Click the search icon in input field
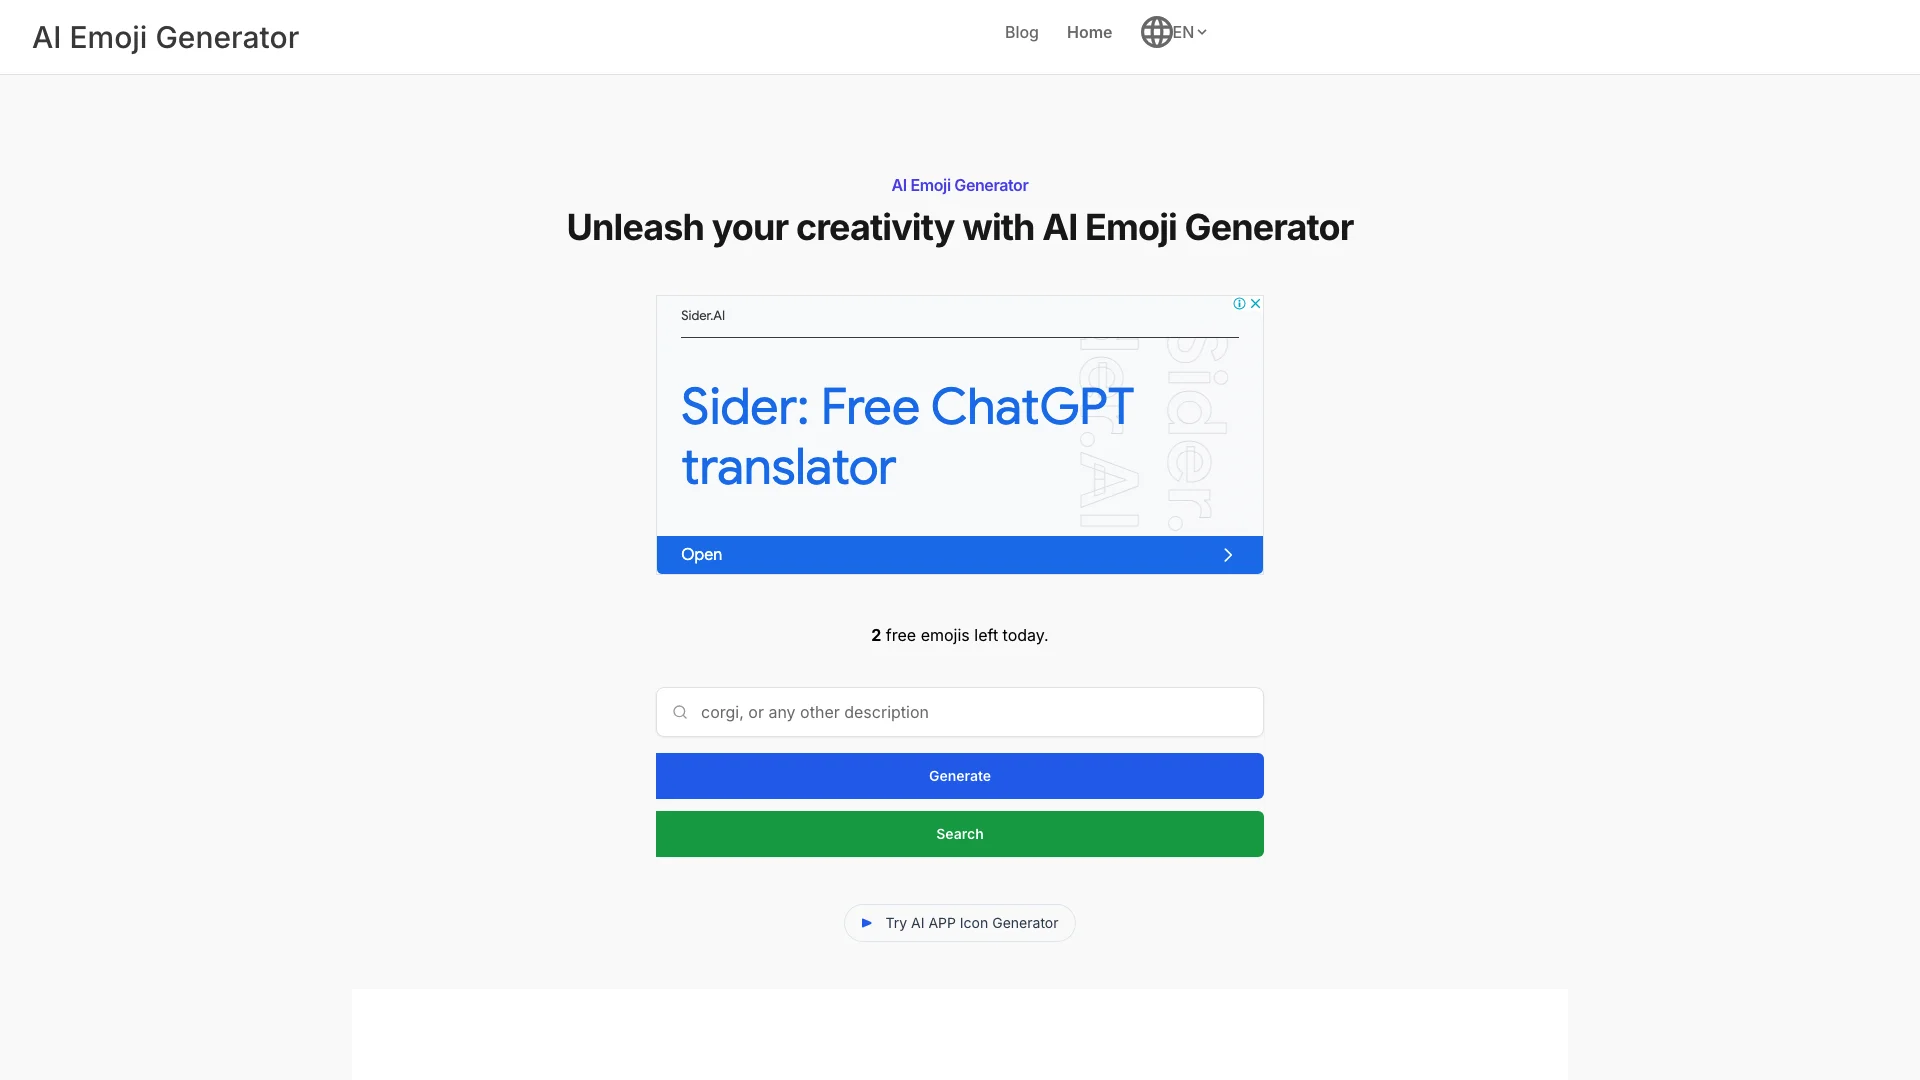Screen dimensions: 1920x1080 (x=679, y=712)
